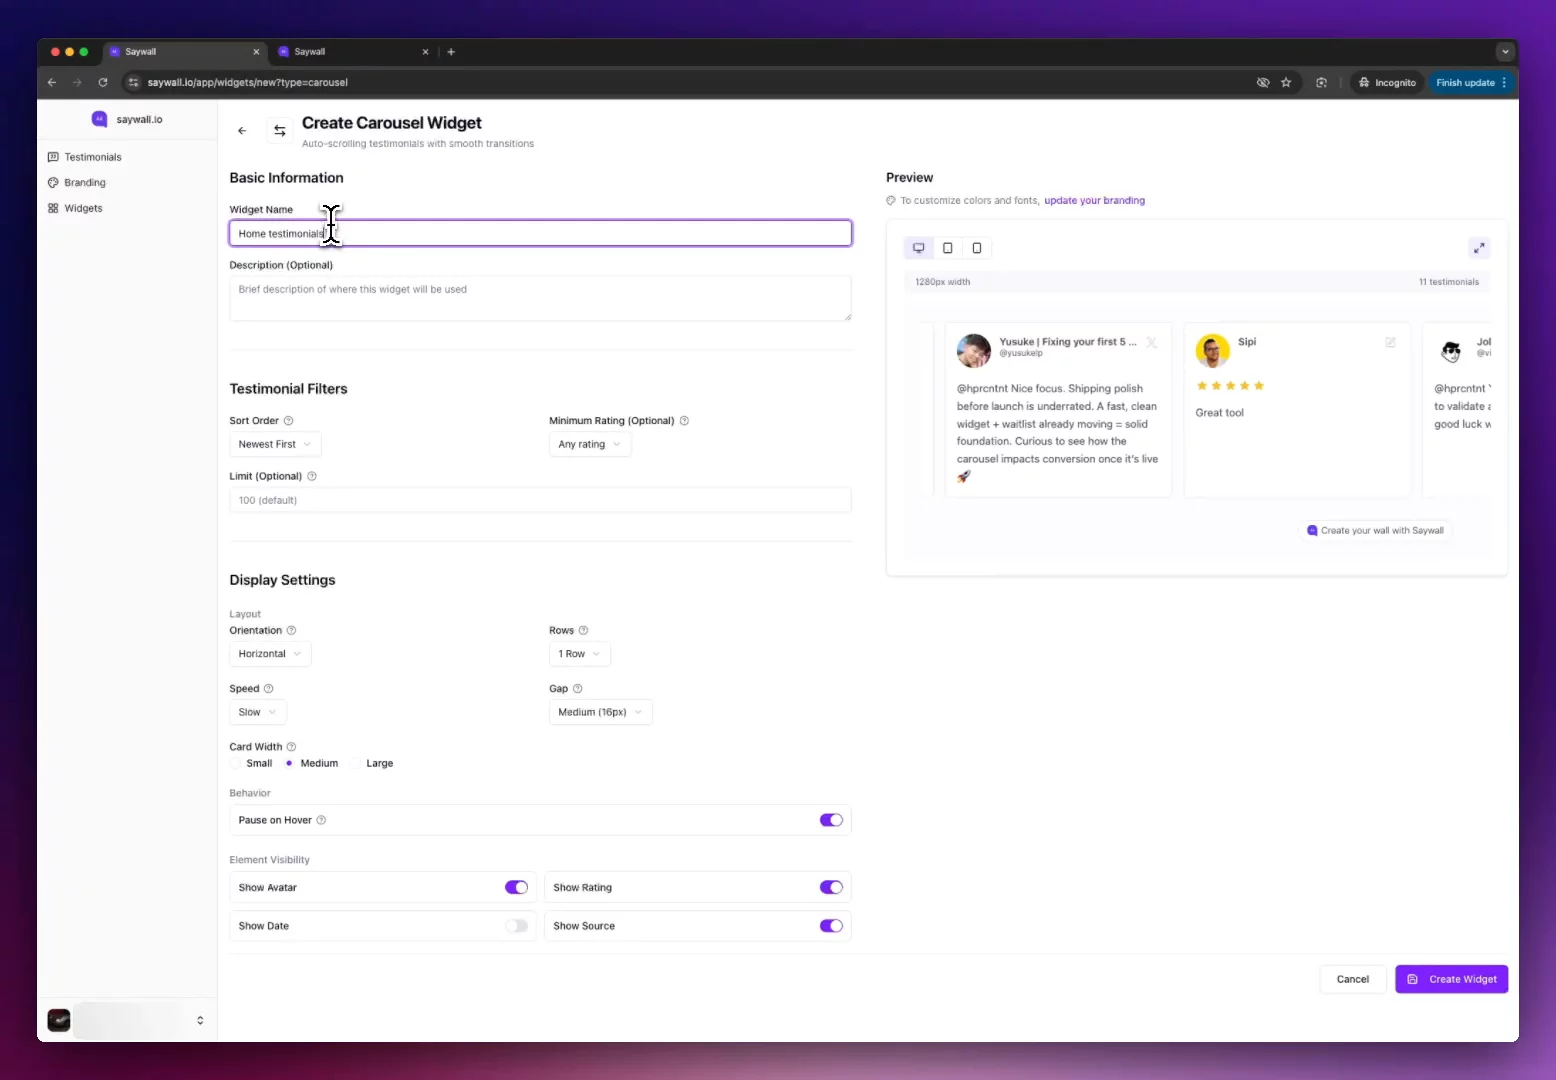This screenshot has width=1556, height=1080.
Task: Expand preview to fullscreen
Action: pos(1478,248)
